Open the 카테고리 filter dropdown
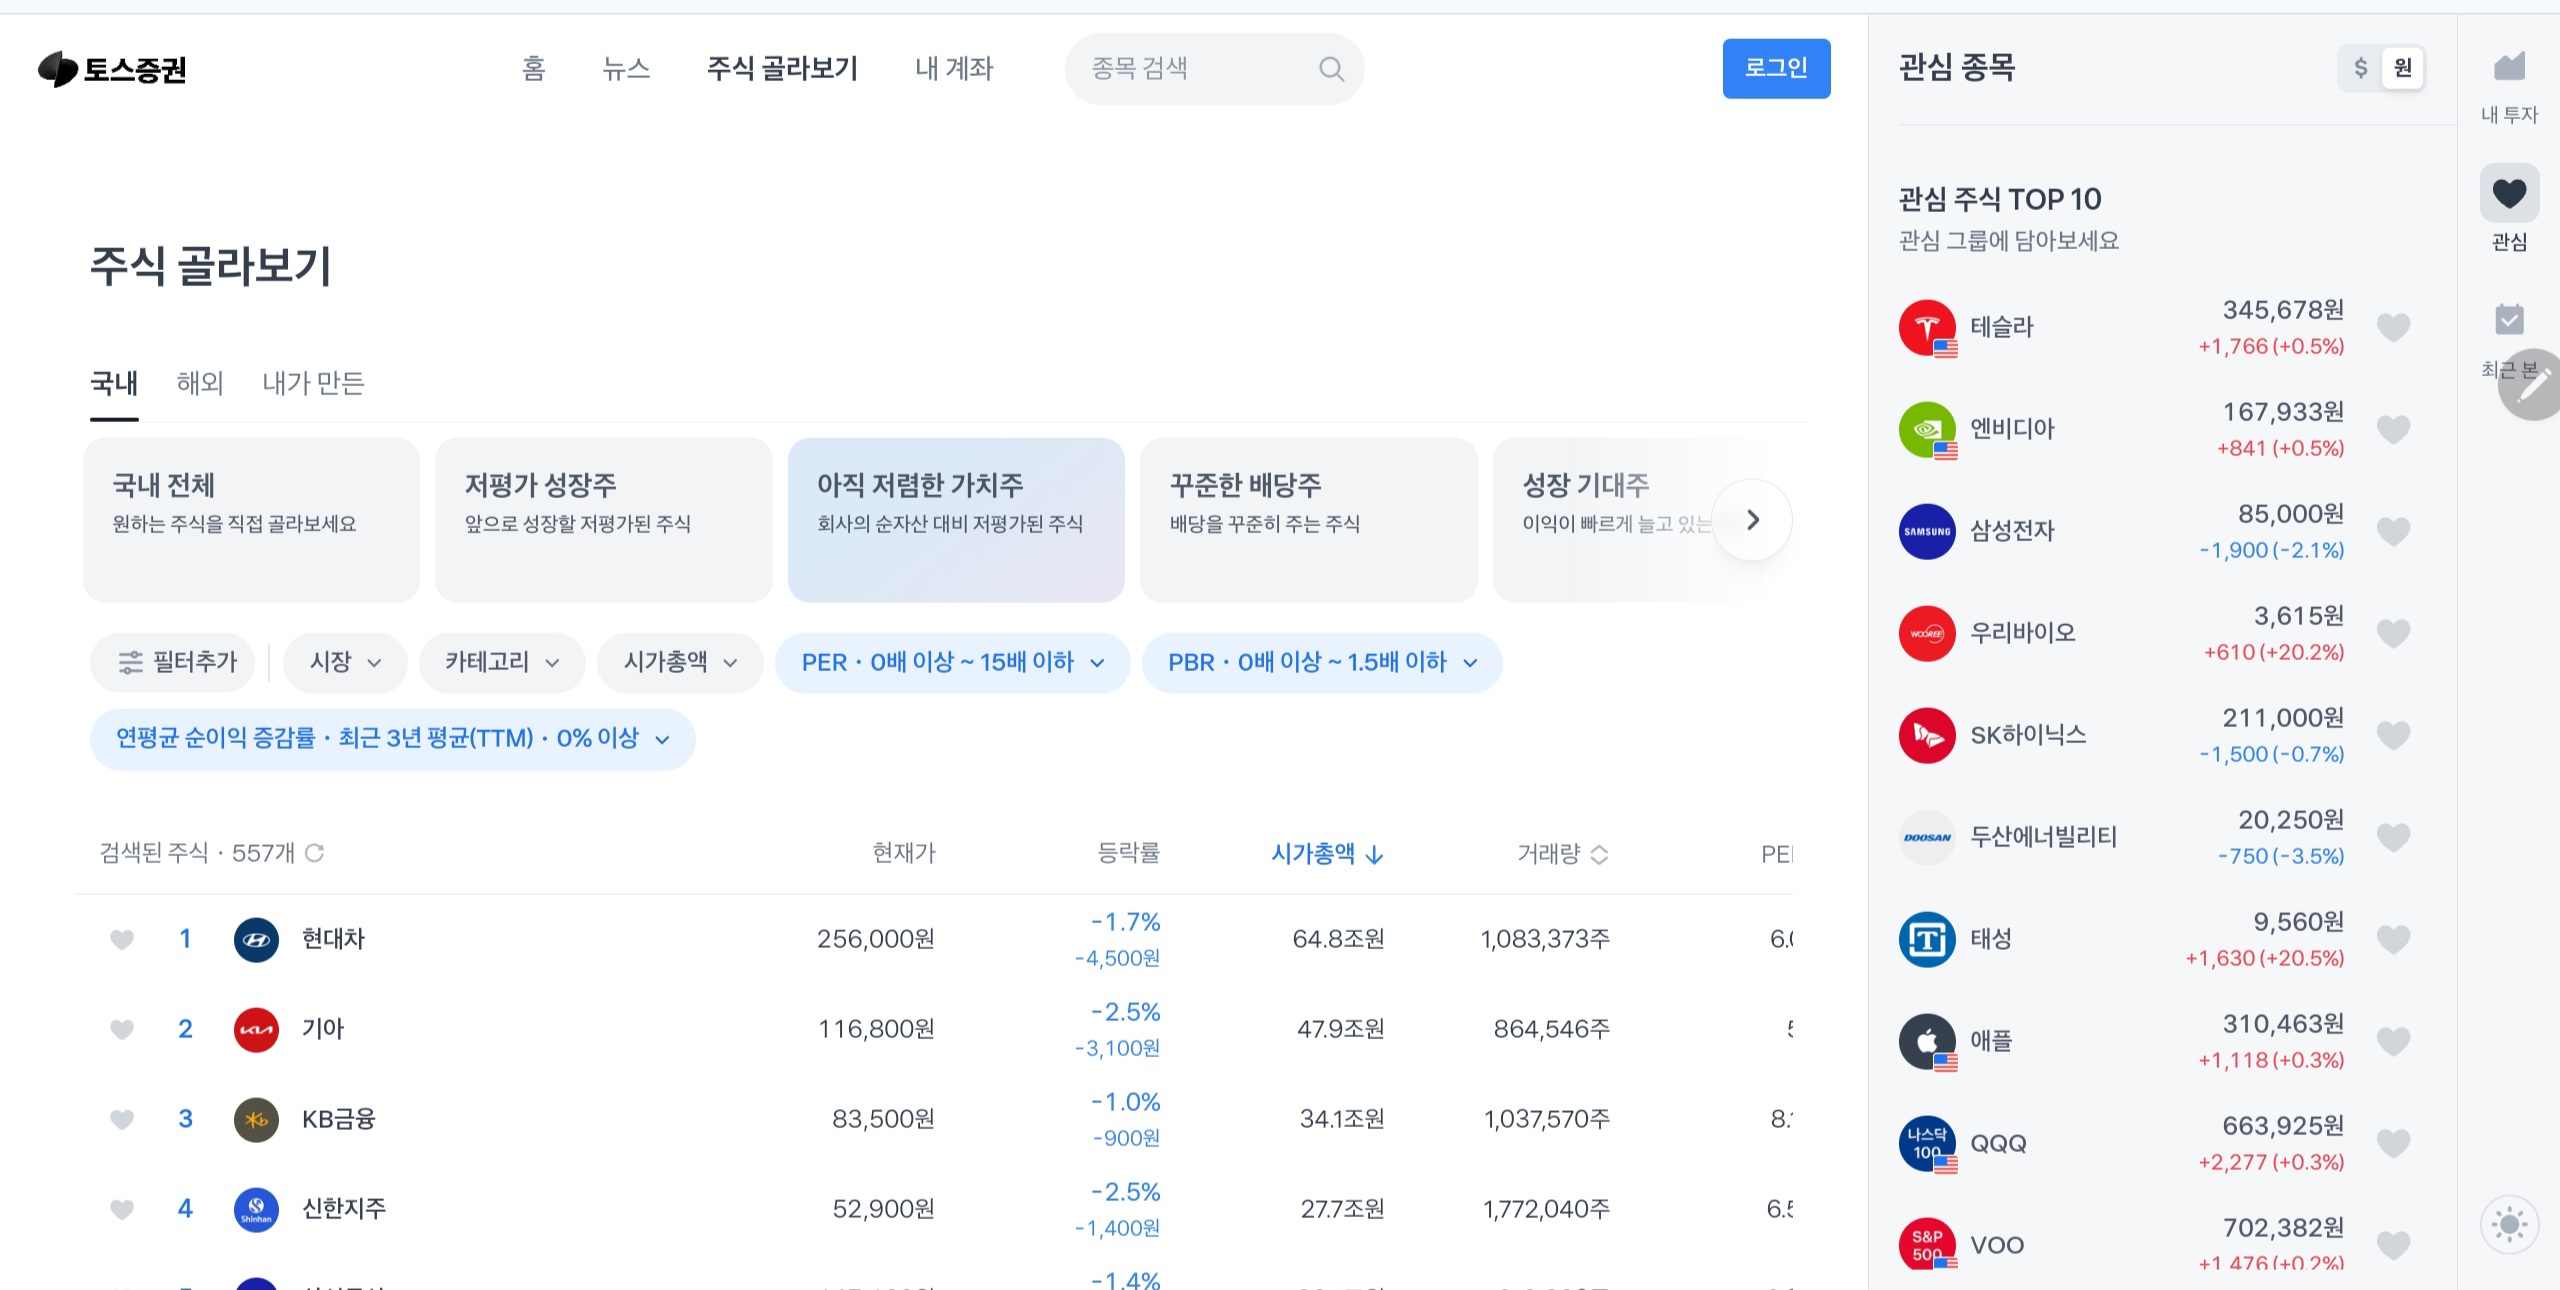The image size is (2560, 1290). coord(502,662)
